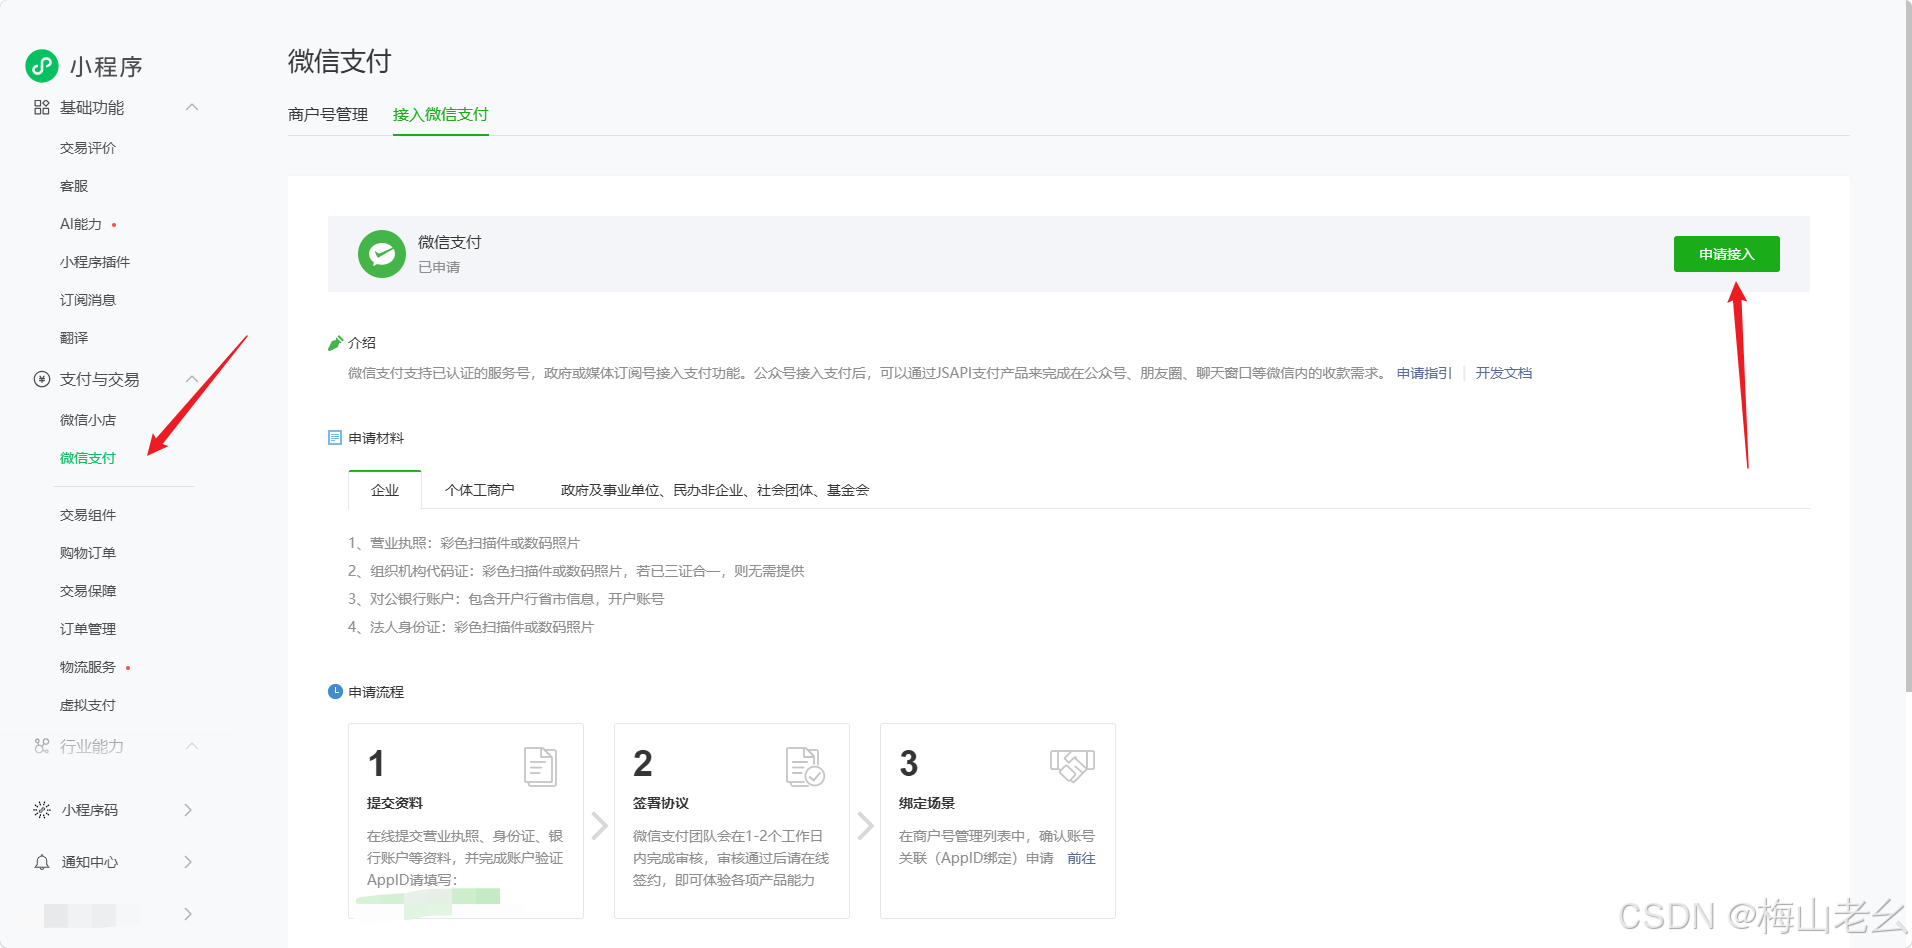Click the 前往 link in step 3
Screen dimensions: 1912x948
1081,858
